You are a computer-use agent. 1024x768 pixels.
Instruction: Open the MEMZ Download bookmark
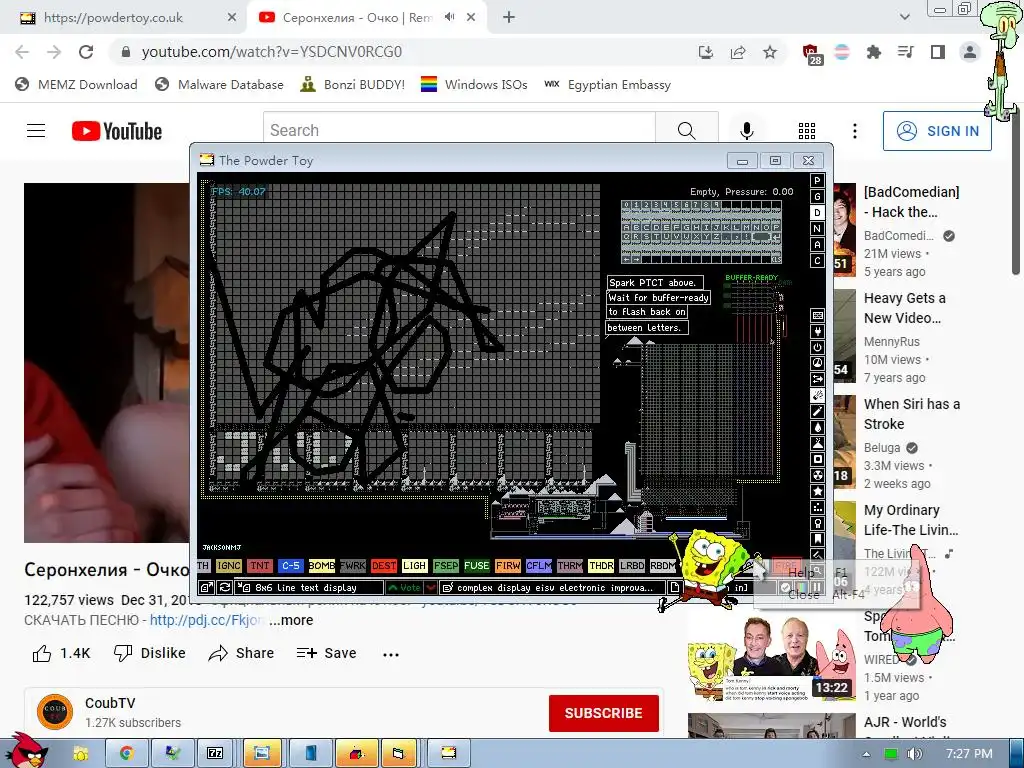(x=76, y=85)
